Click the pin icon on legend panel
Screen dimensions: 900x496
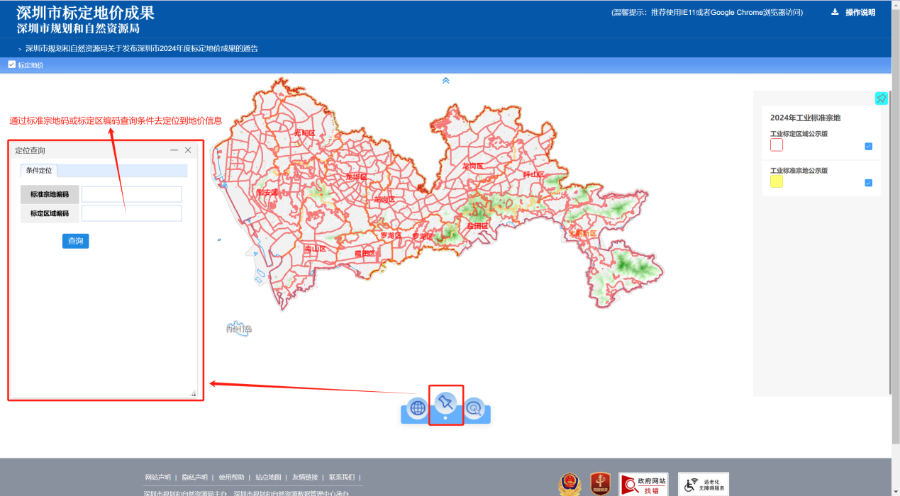tap(881, 98)
